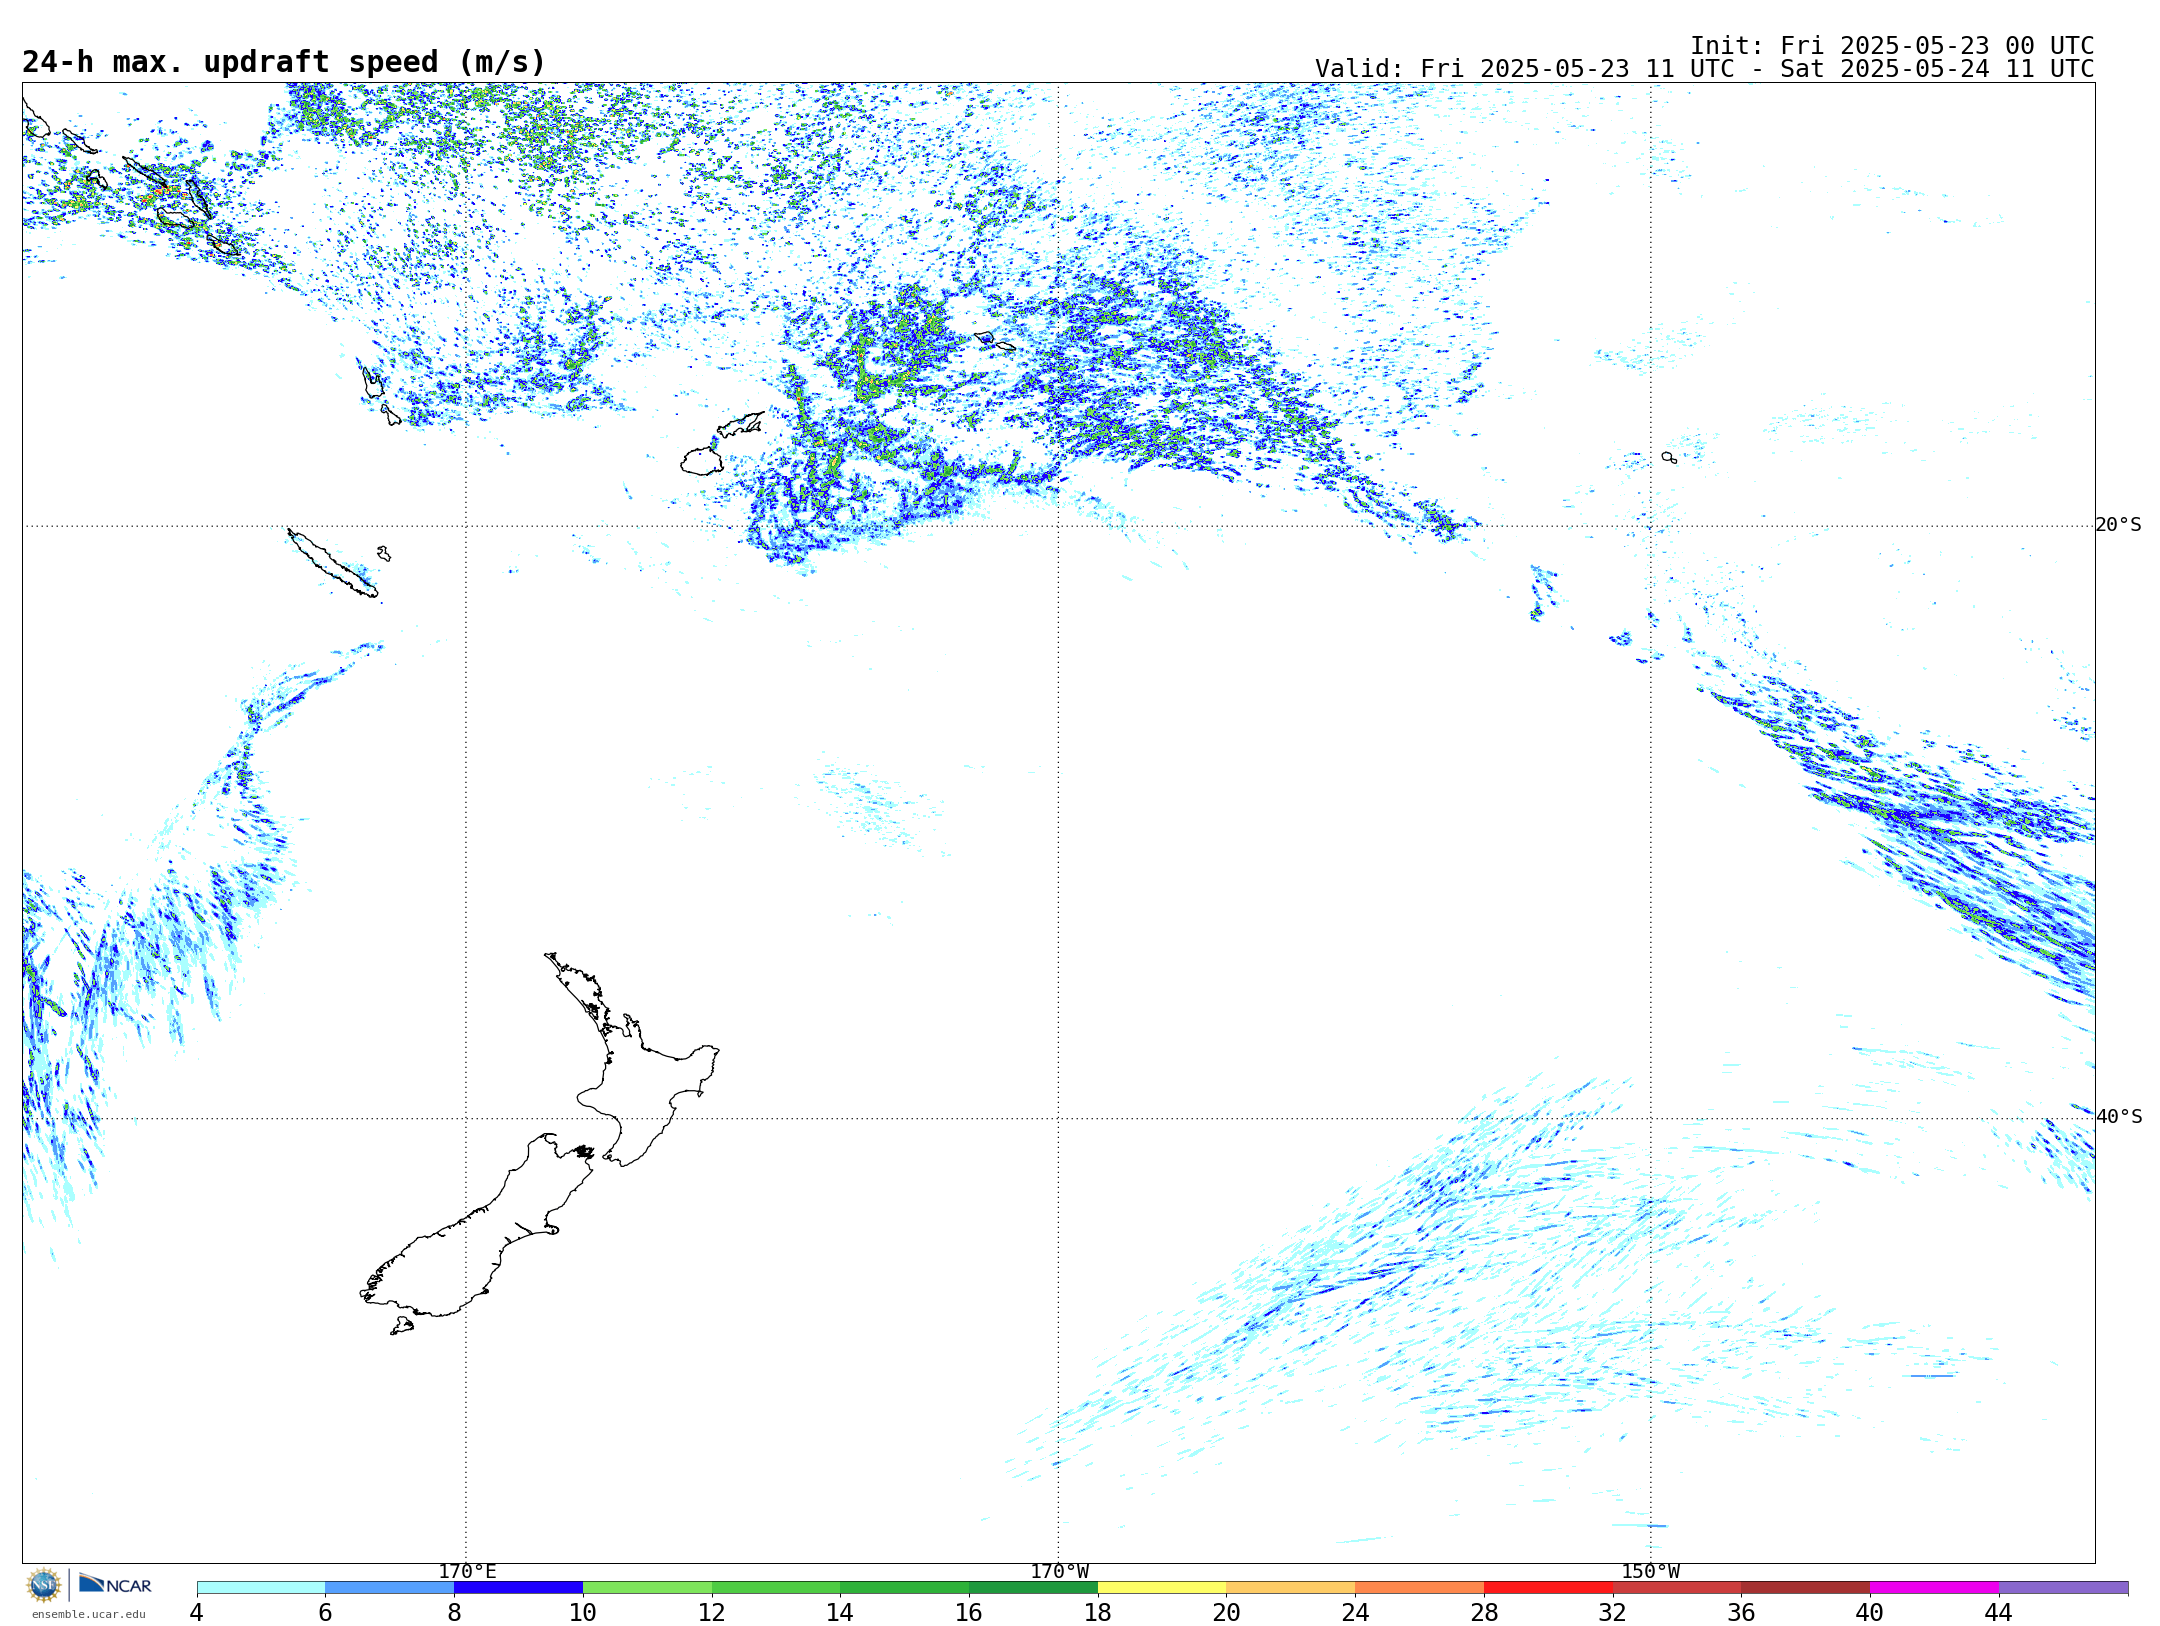Select the 32–36 m/s brick red swatch
This screenshot has width=2160, height=1626.
coord(1677,1587)
